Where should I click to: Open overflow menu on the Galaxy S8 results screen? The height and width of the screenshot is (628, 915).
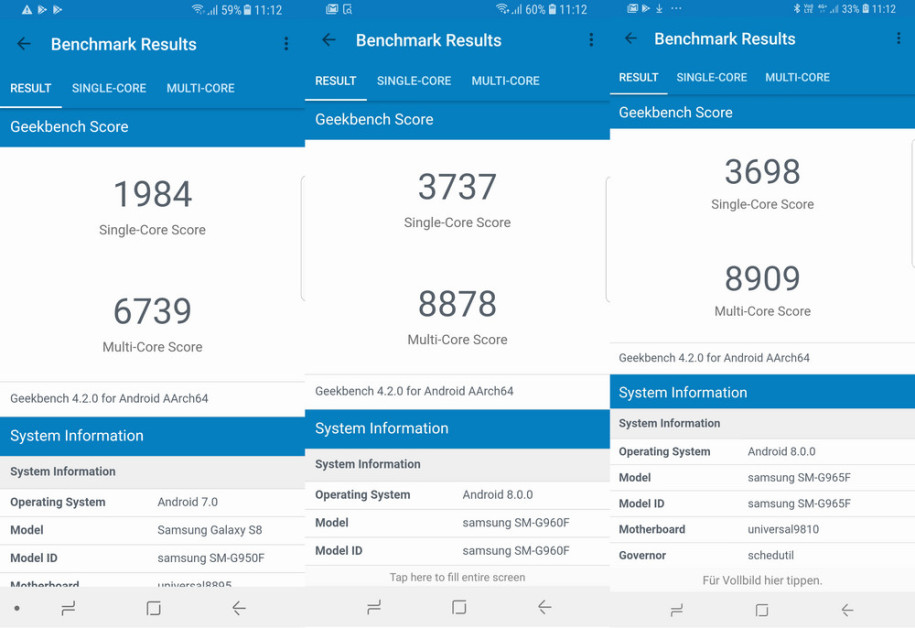286,44
